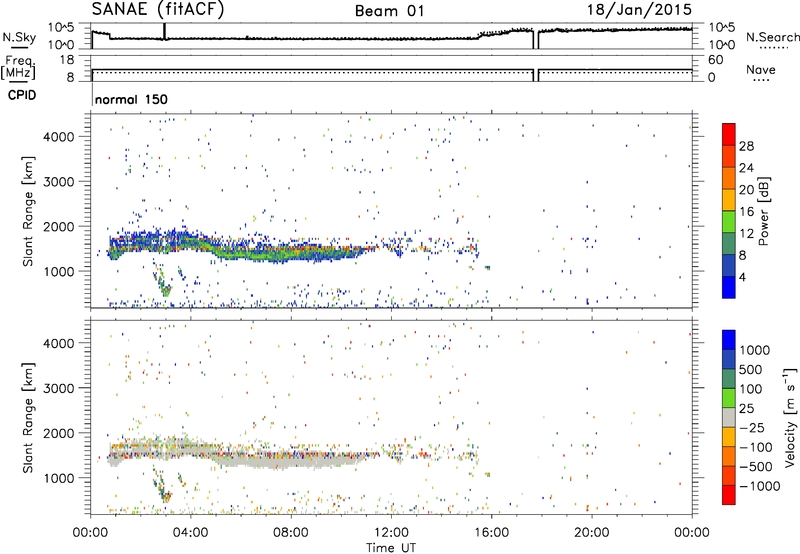Image resolution: width=800 pixels, height=554 pixels.
Task: Select the 'Slant Range [km]' title of velocity panel
Action: coord(28,418)
